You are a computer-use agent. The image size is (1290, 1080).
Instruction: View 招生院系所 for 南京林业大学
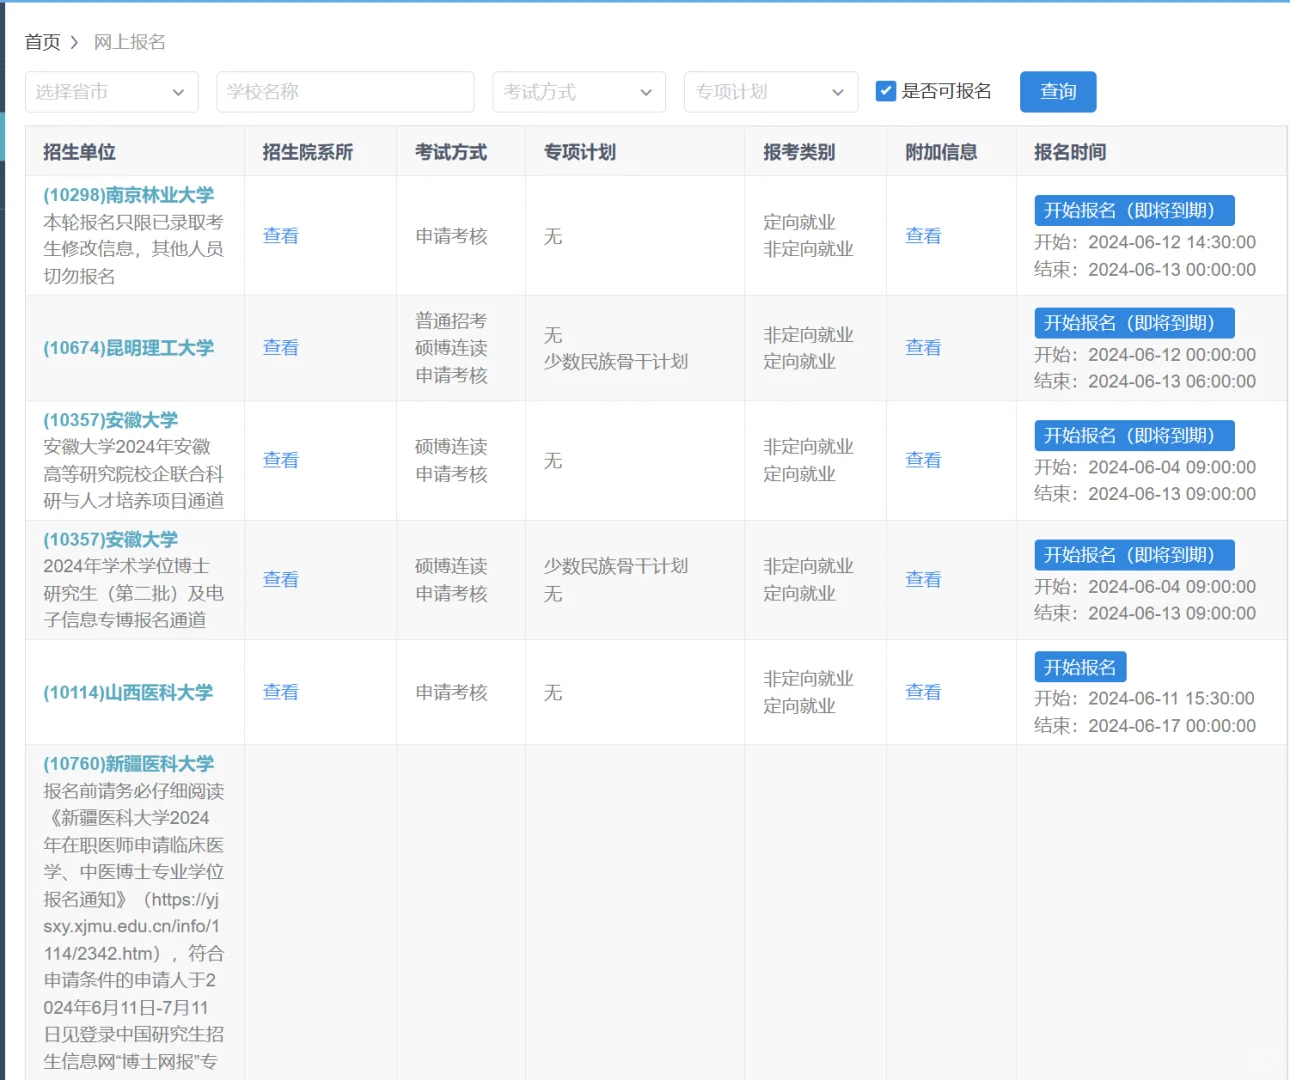[281, 236]
